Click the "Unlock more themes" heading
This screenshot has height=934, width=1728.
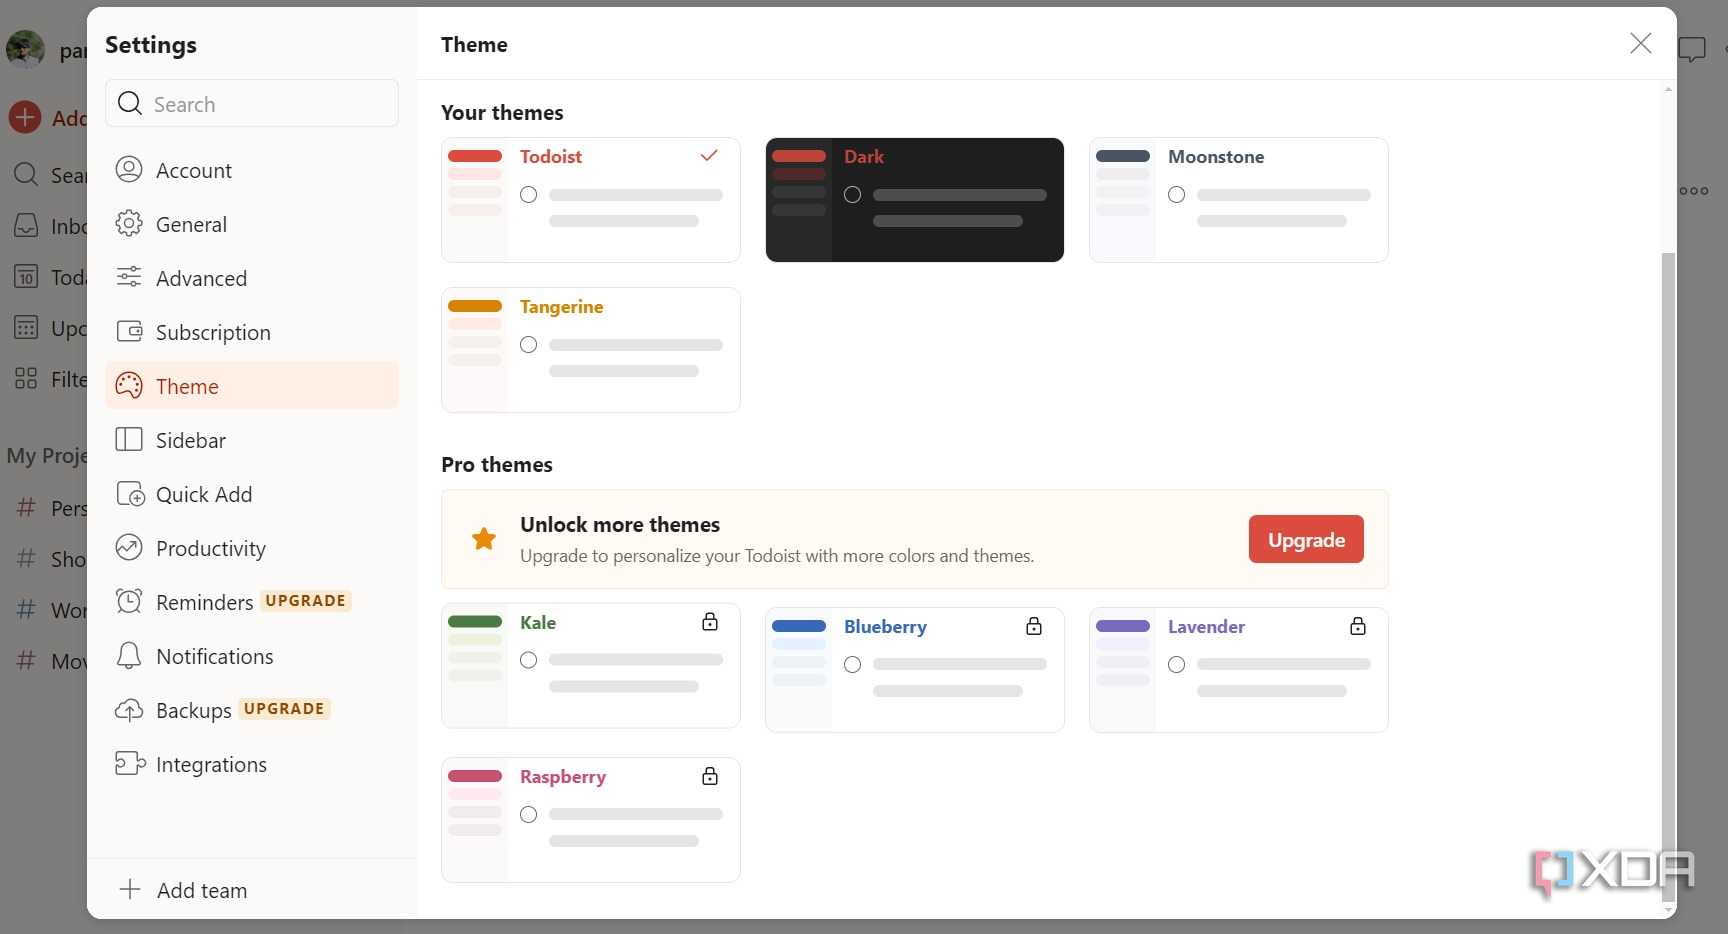tap(620, 525)
